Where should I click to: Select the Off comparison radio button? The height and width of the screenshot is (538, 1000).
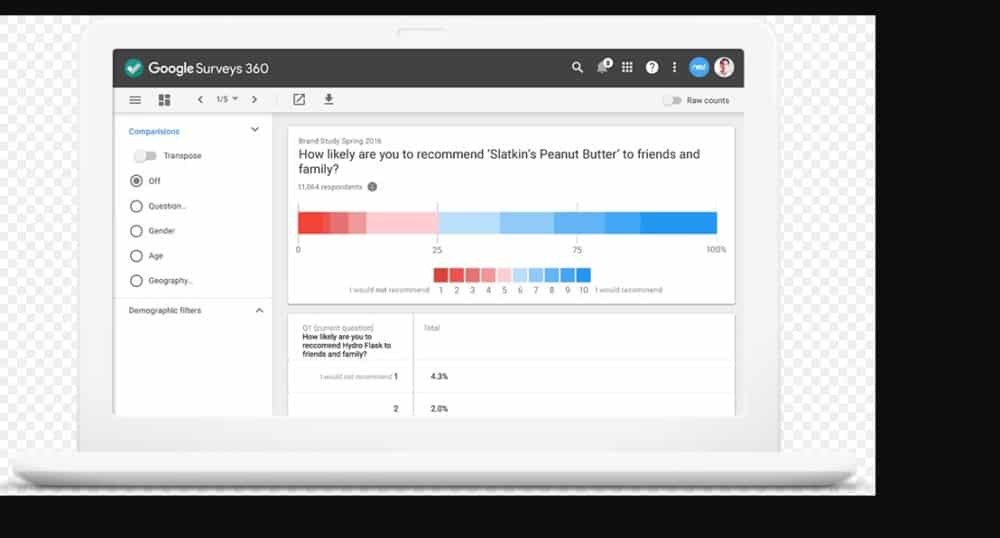[136, 180]
